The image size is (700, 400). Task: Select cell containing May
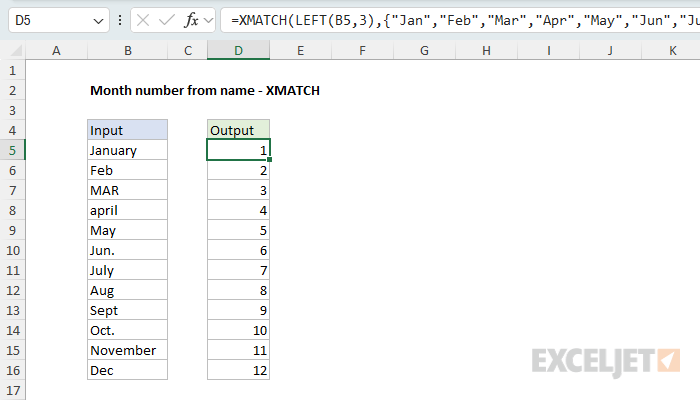pyautogui.click(x=128, y=230)
